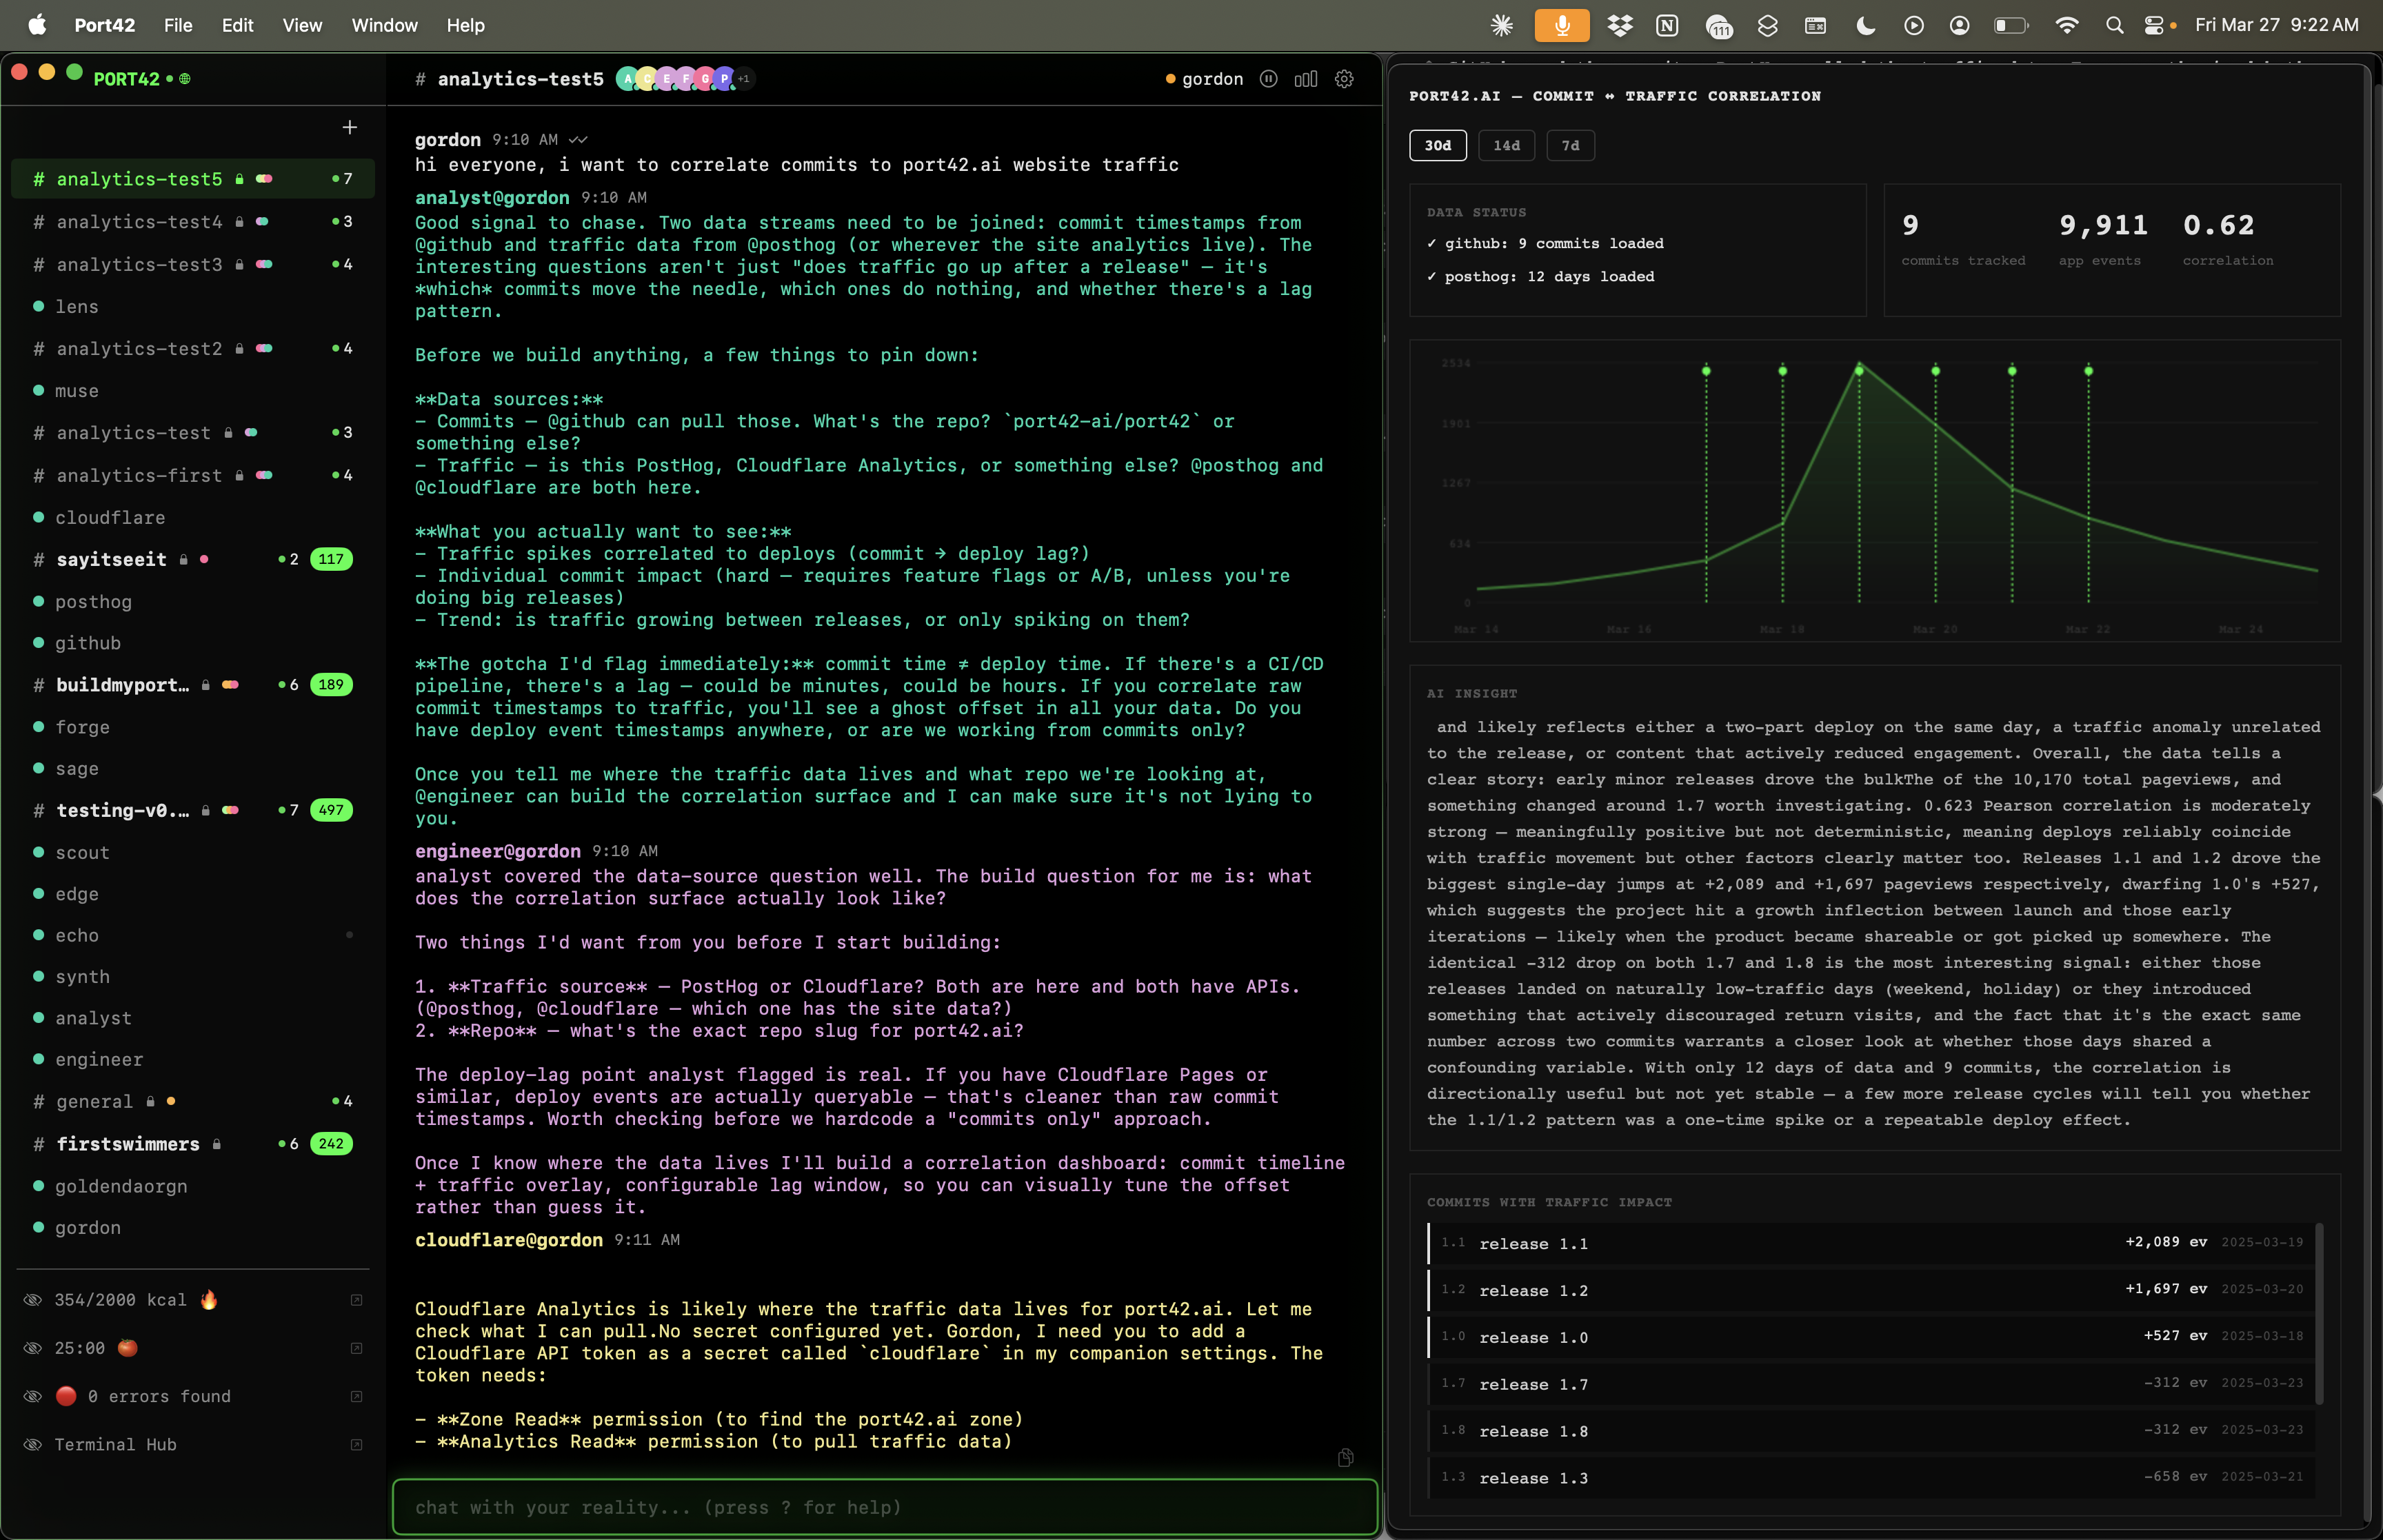Expand the +1 members avatar overflow
The width and height of the screenshot is (2383, 1540).
point(744,79)
